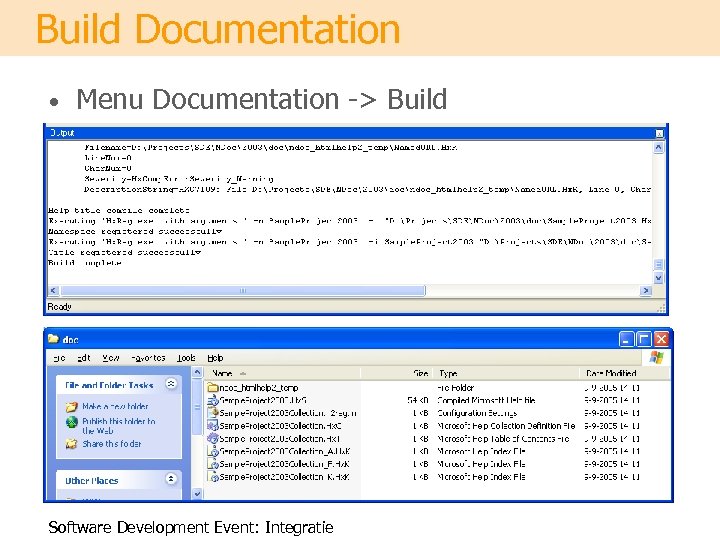
Task: Close the Output panel with its X
Action: pos(659,134)
